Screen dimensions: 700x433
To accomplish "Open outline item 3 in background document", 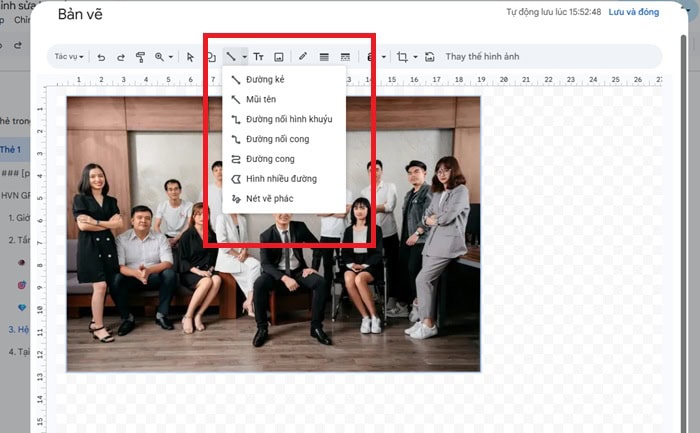I will pyautogui.click(x=18, y=329).
